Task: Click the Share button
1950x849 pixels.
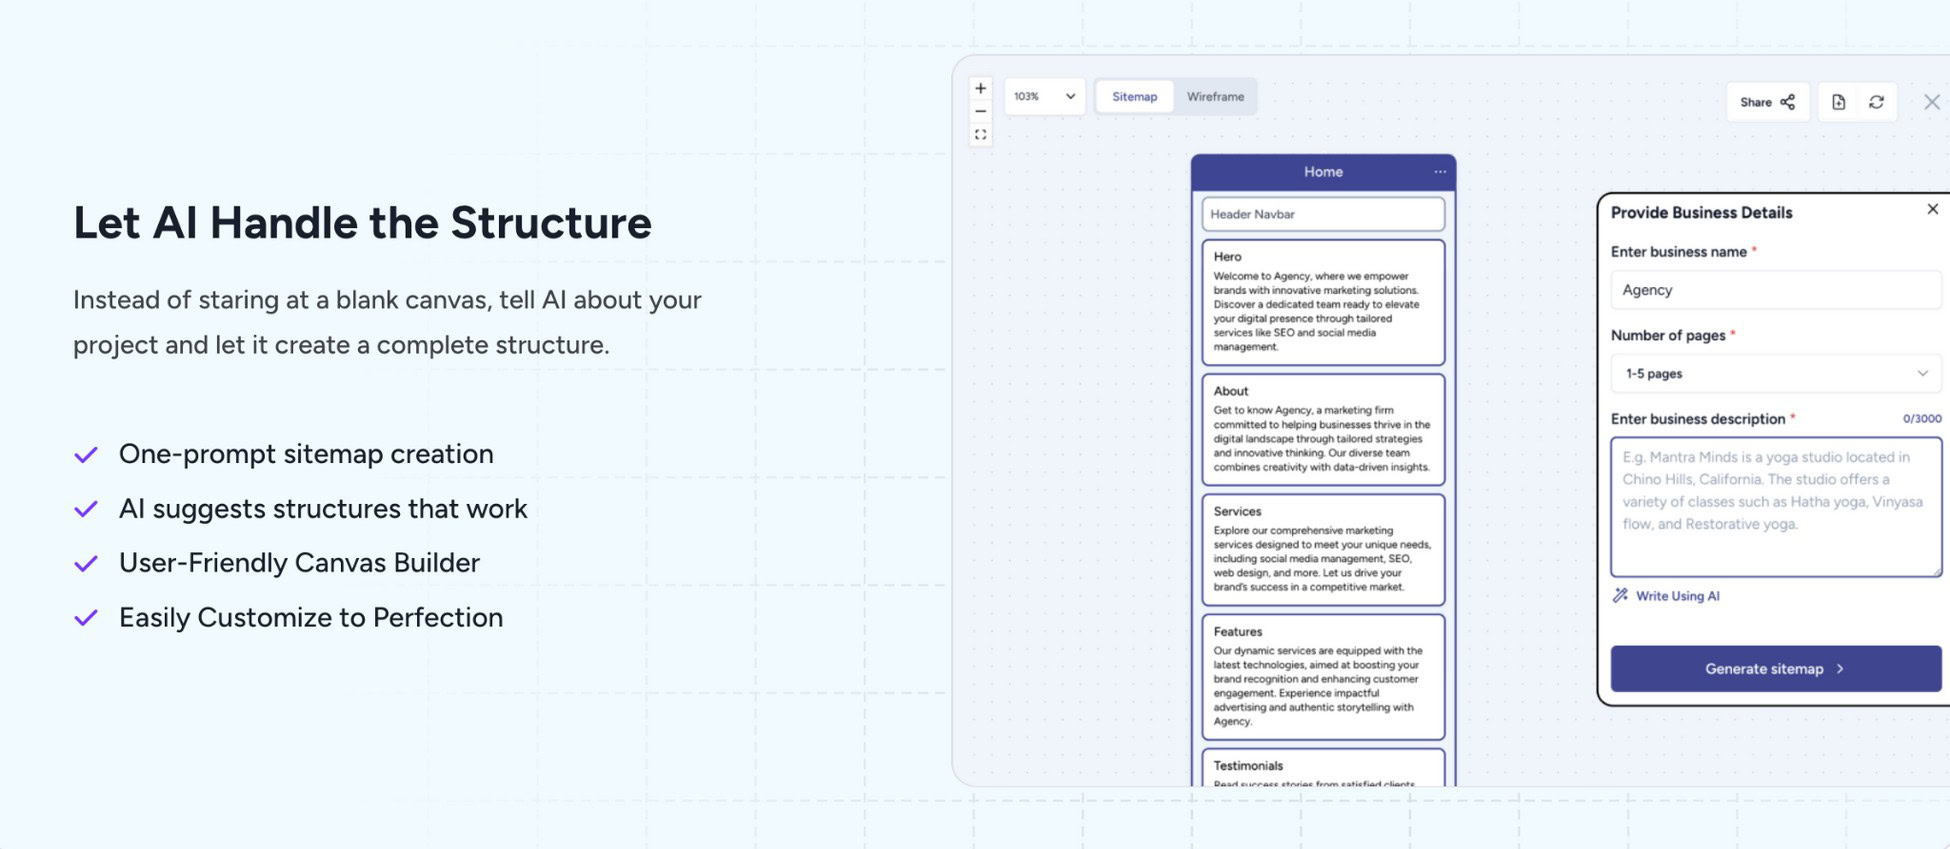Action: click(x=1767, y=102)
